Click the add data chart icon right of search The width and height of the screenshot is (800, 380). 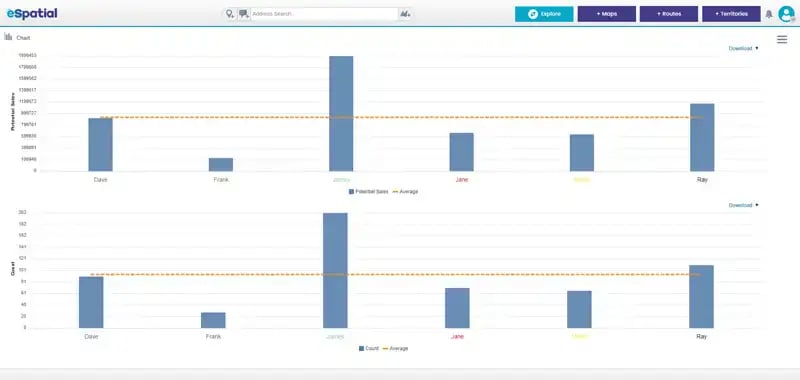405,14
